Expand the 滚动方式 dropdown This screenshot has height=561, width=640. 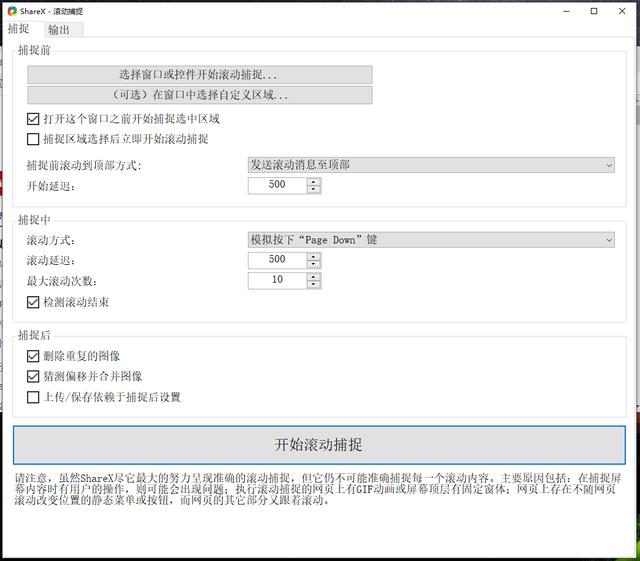[x=431, y=240]
